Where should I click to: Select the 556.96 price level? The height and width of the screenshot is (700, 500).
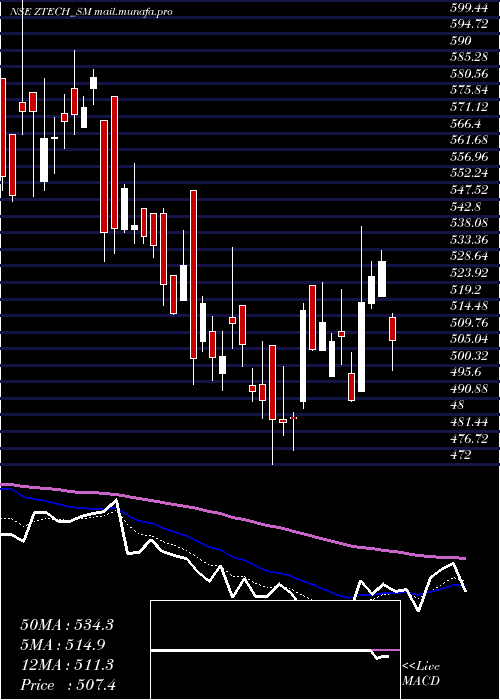[468, 157]
